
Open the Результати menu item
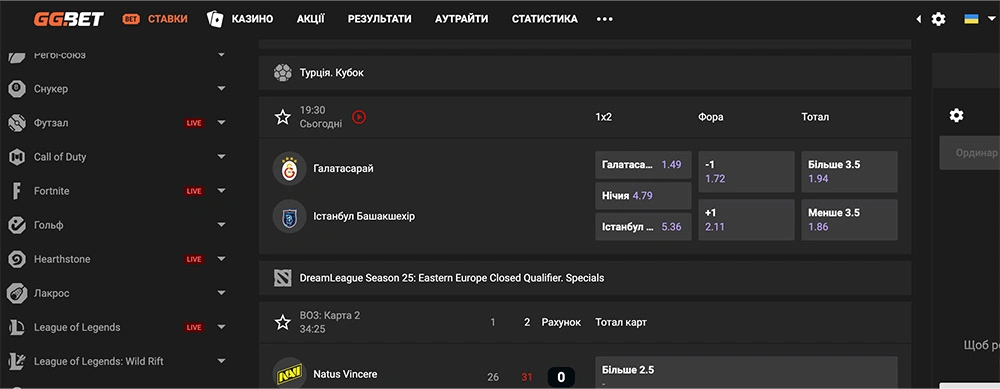[x=379, y=19]
